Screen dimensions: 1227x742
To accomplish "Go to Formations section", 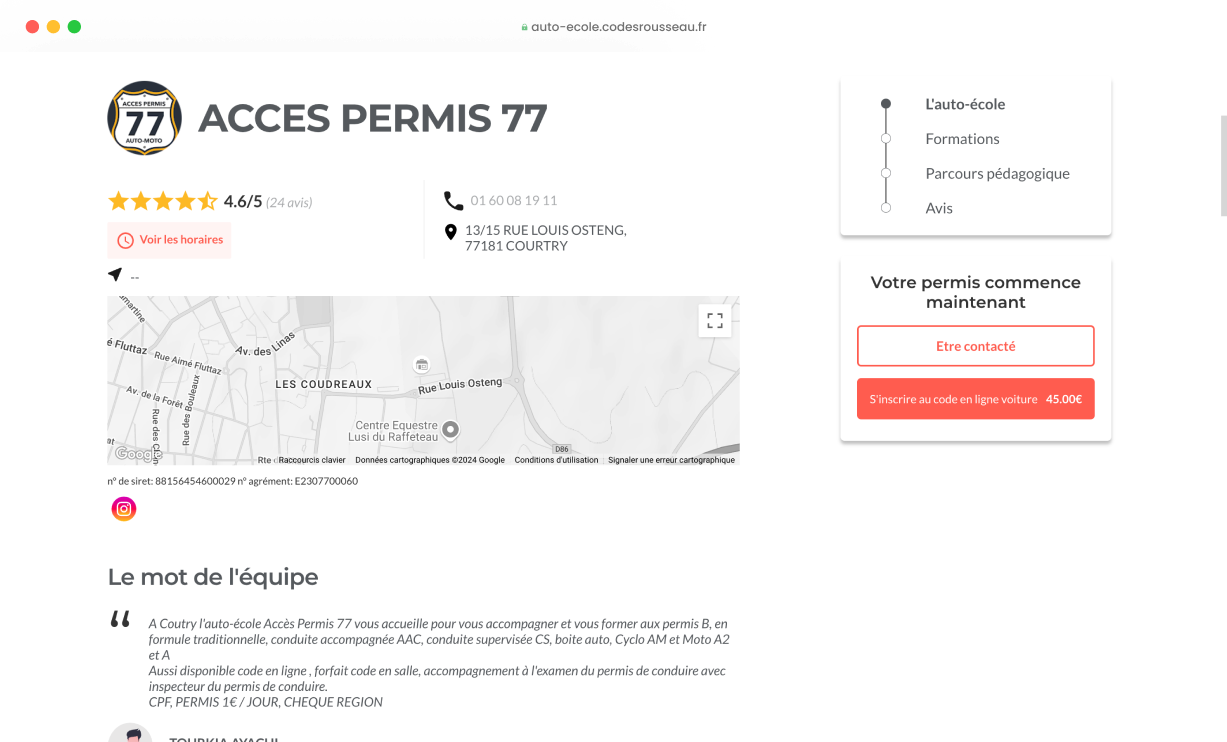I will (x=962, y=139).
